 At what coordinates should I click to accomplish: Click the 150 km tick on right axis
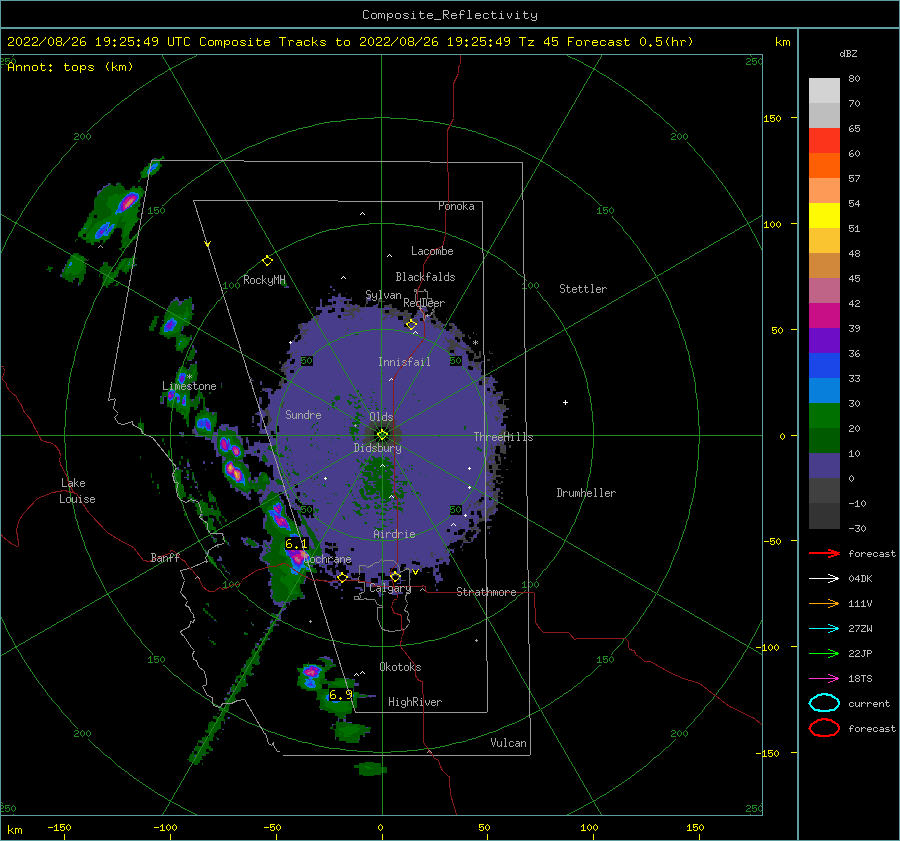pos(773,118)
